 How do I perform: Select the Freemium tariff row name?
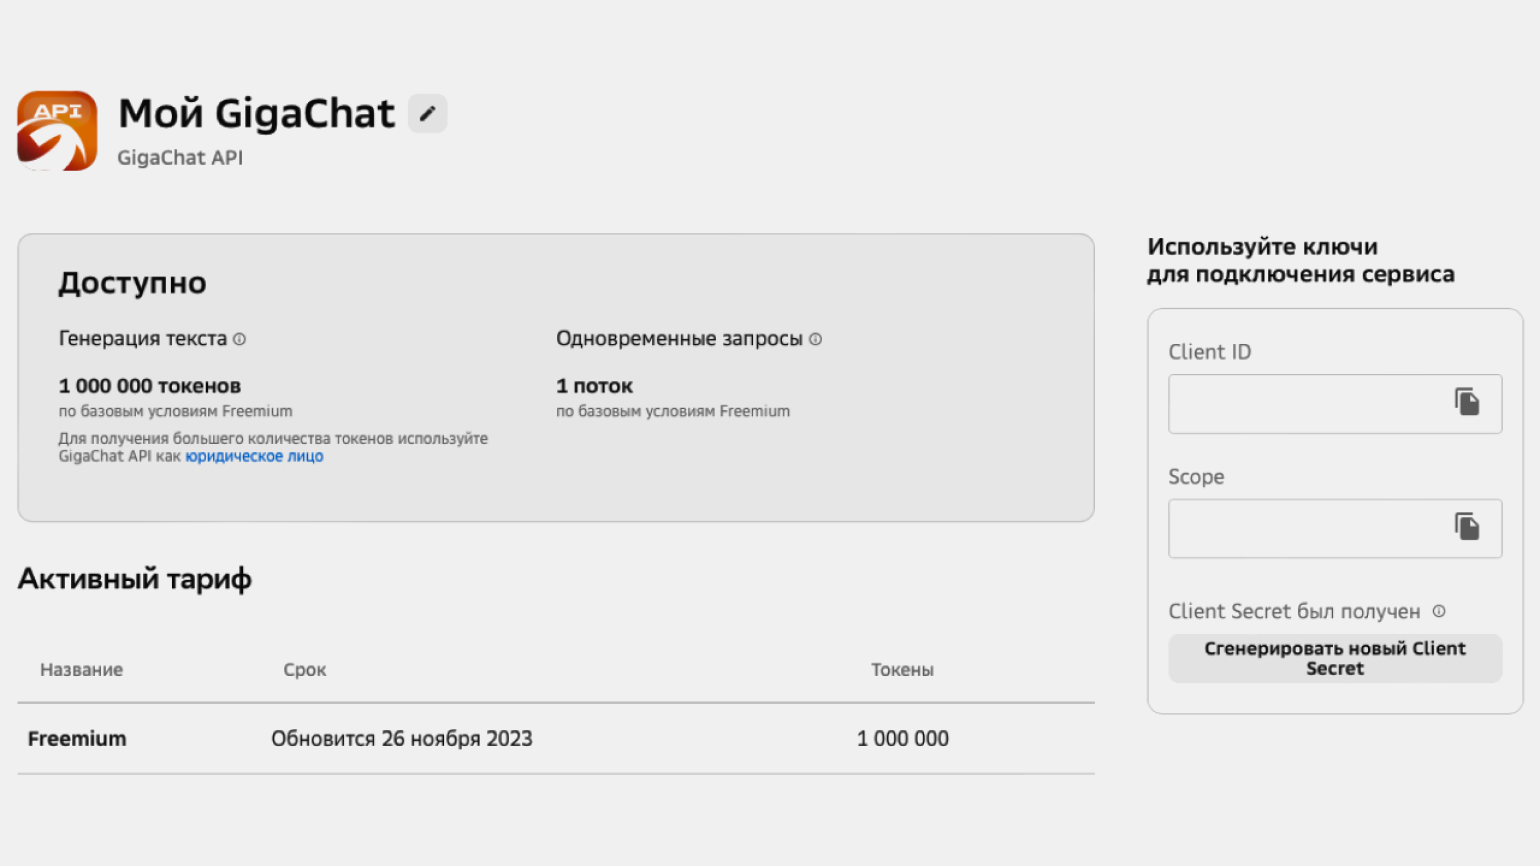(77, 739)
